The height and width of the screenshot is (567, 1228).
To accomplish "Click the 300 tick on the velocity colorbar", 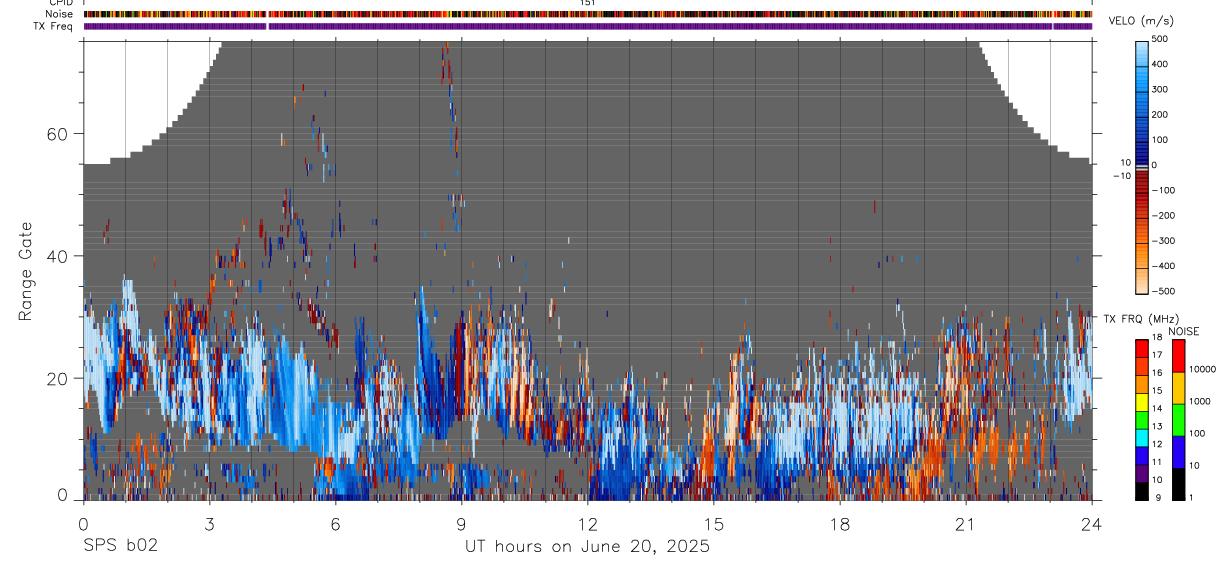I will coord(1160,89).
